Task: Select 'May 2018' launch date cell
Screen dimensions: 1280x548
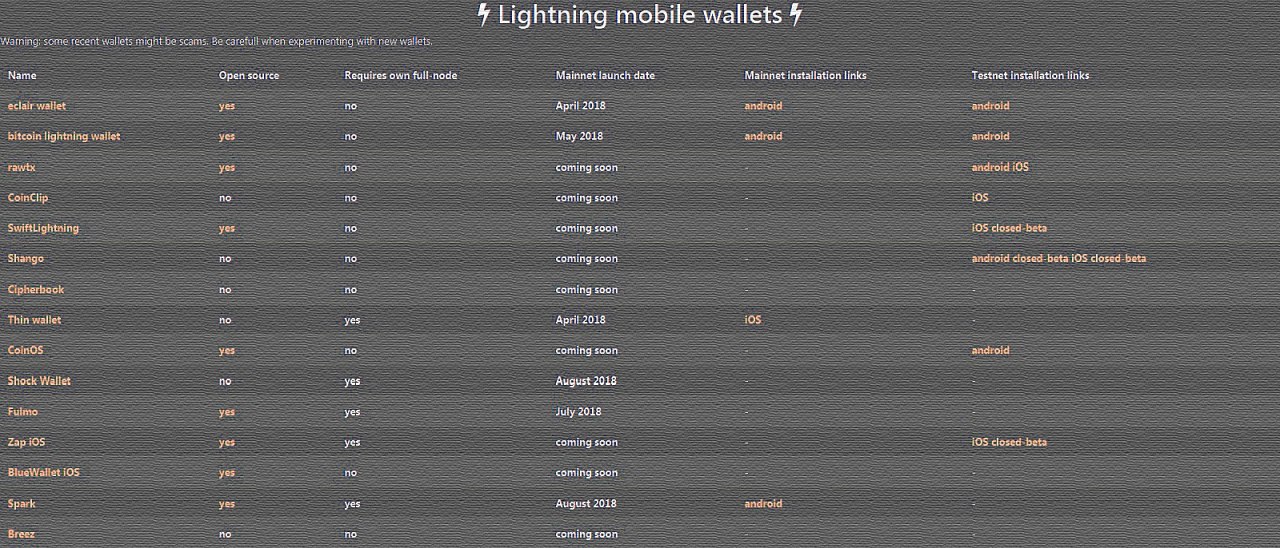Action: click(x=579, y=136)
